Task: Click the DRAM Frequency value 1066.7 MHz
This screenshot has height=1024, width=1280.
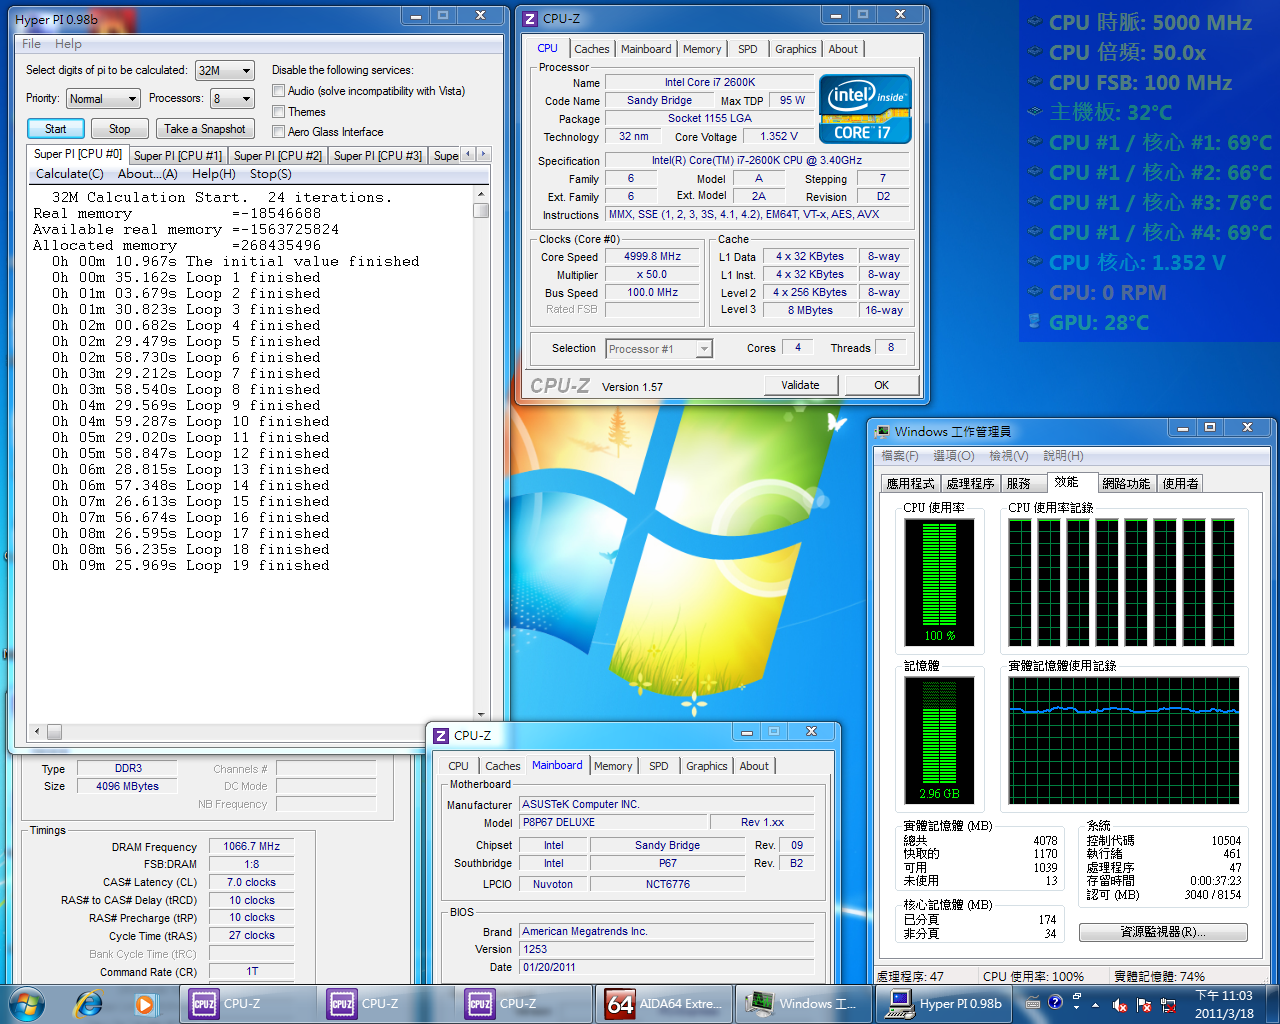Action: coord(252,846)
